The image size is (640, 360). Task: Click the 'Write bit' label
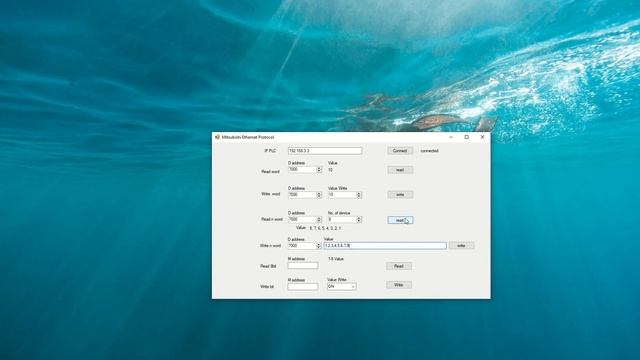pyautogui.click(x=267, y=287)
